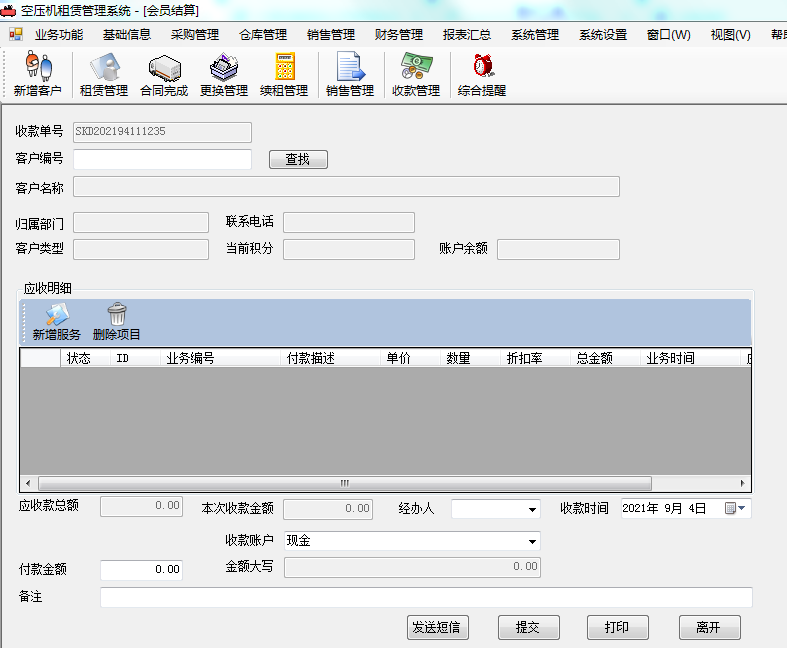The image size is (787, 648).
Task: Click 新增服务 in the 应收明细 panel
Action: (57, 322)
